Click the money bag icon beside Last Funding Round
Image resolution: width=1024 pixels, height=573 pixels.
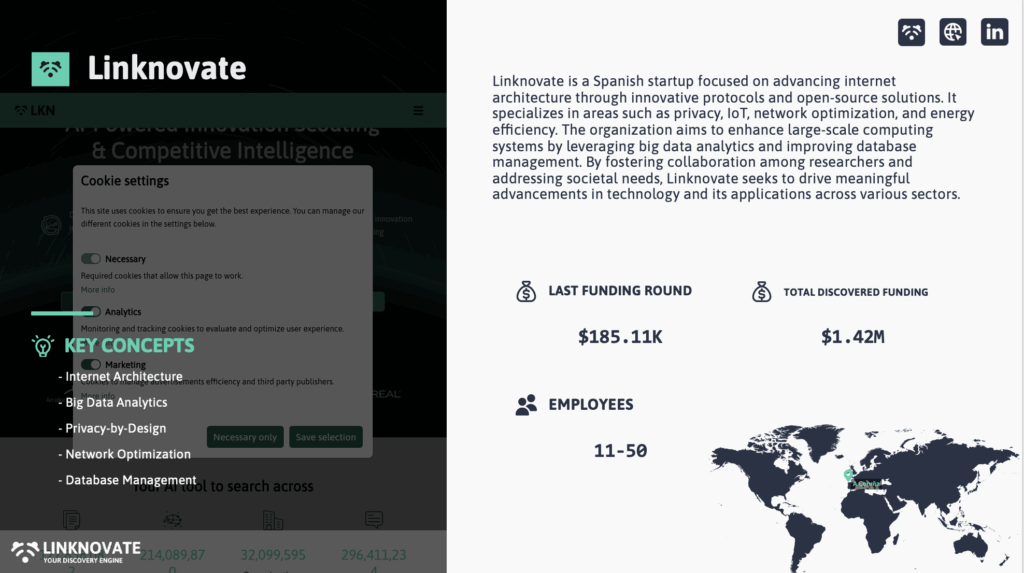pyautogui.click(x=526, y=291)
